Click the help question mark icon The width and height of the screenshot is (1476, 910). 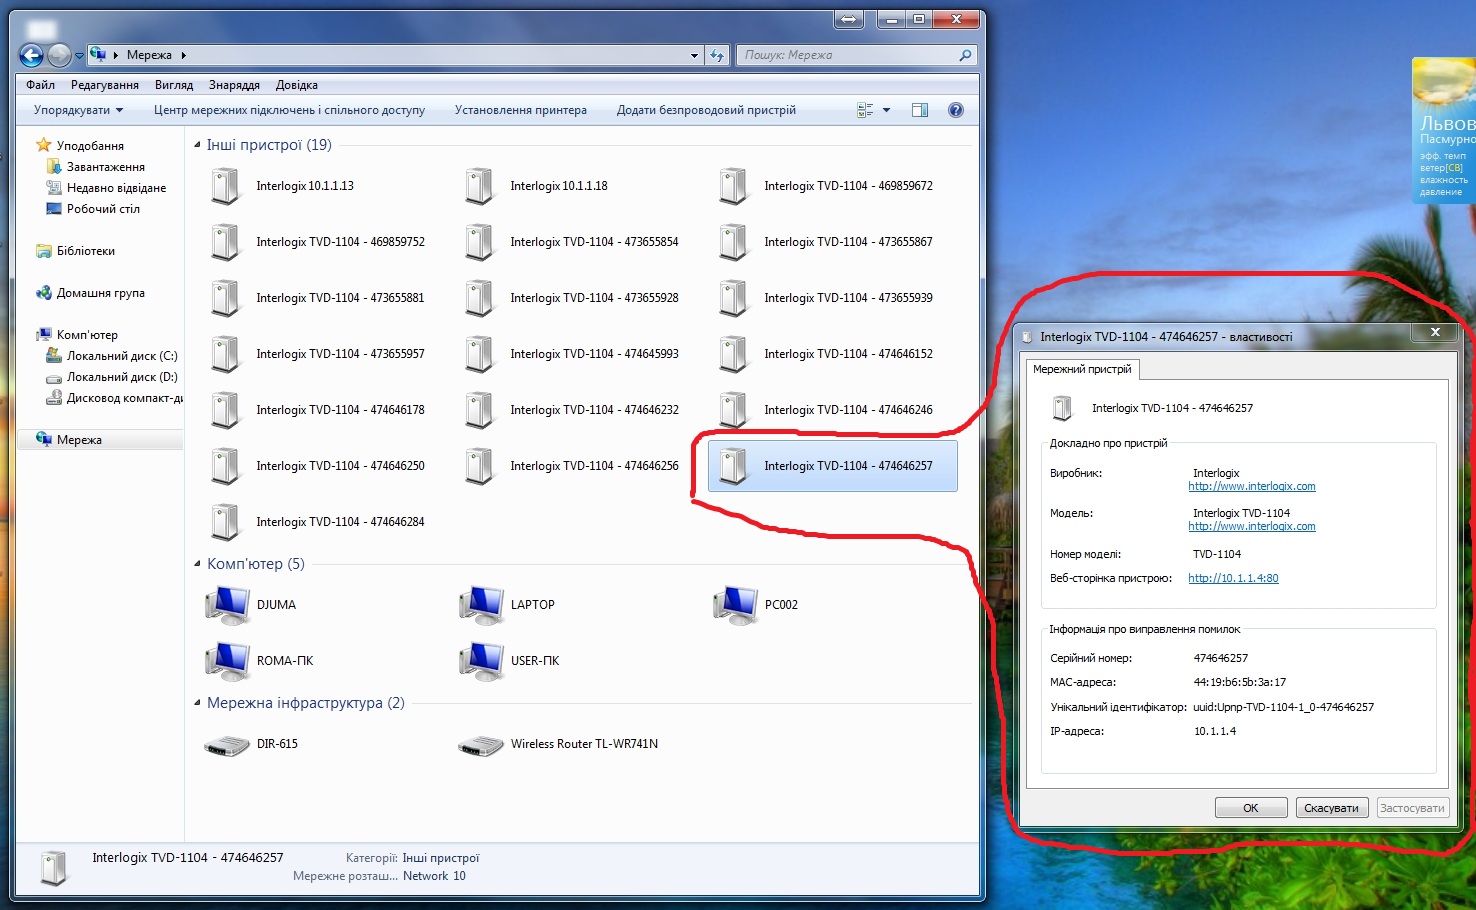[x=956, y=110]
